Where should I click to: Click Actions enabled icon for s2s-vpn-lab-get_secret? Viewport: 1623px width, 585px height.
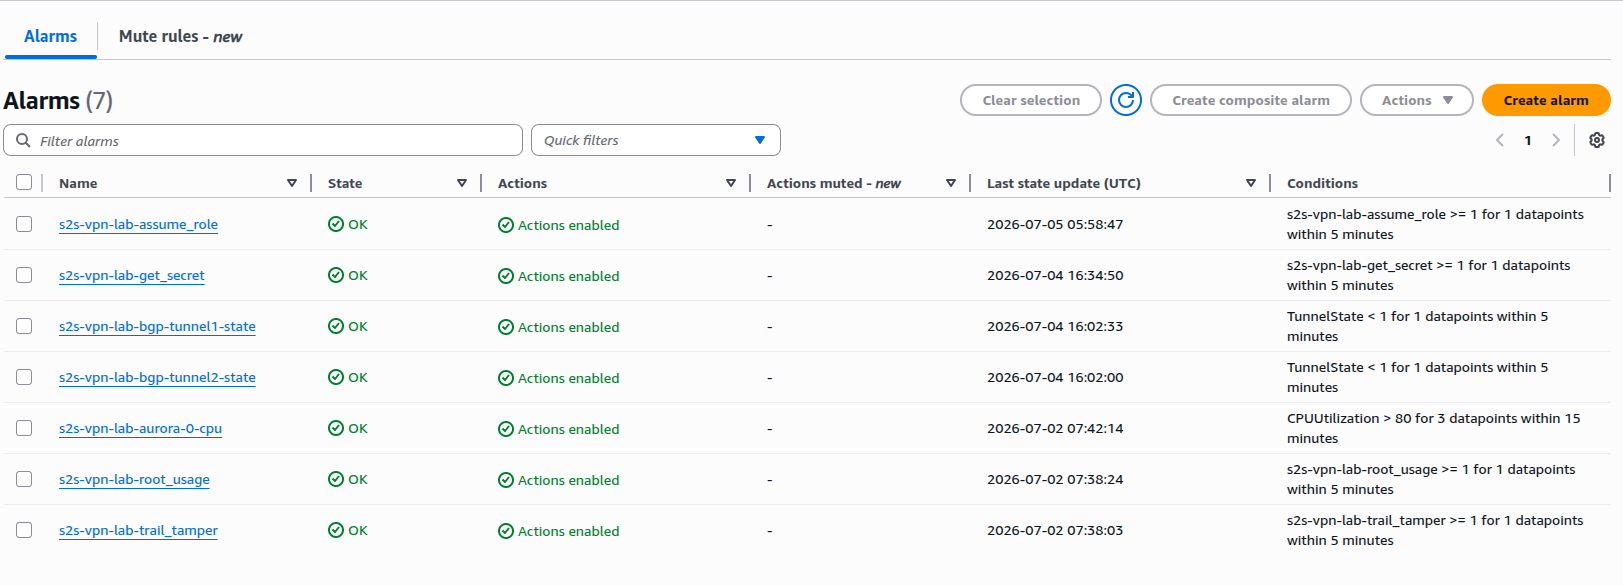click(x=506, y=276)
